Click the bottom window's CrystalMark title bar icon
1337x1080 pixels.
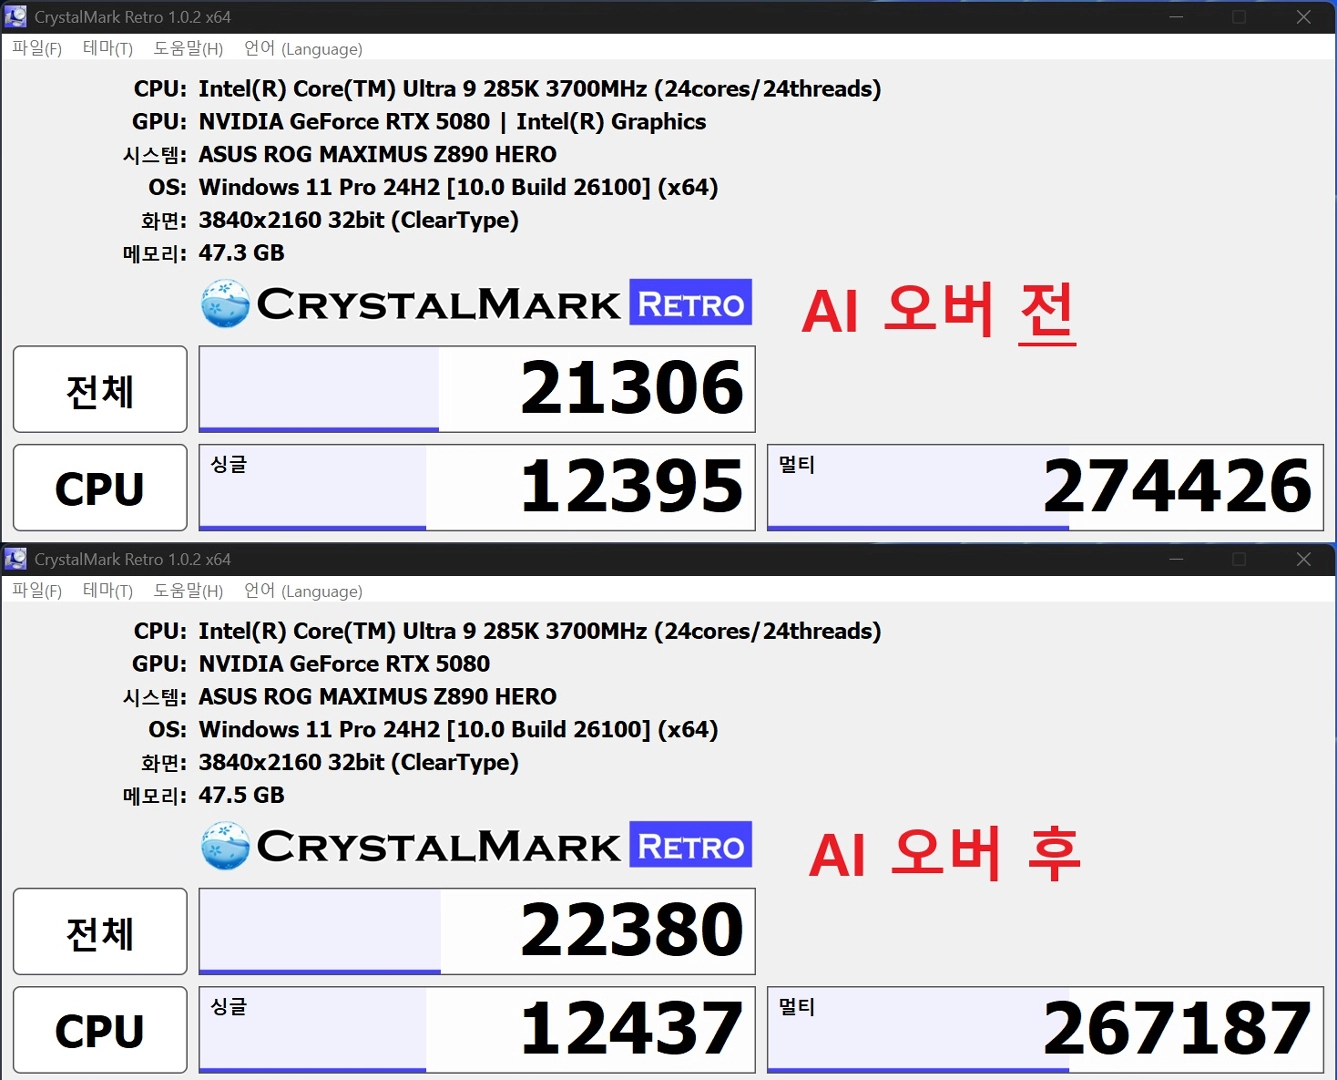point(16,559)
